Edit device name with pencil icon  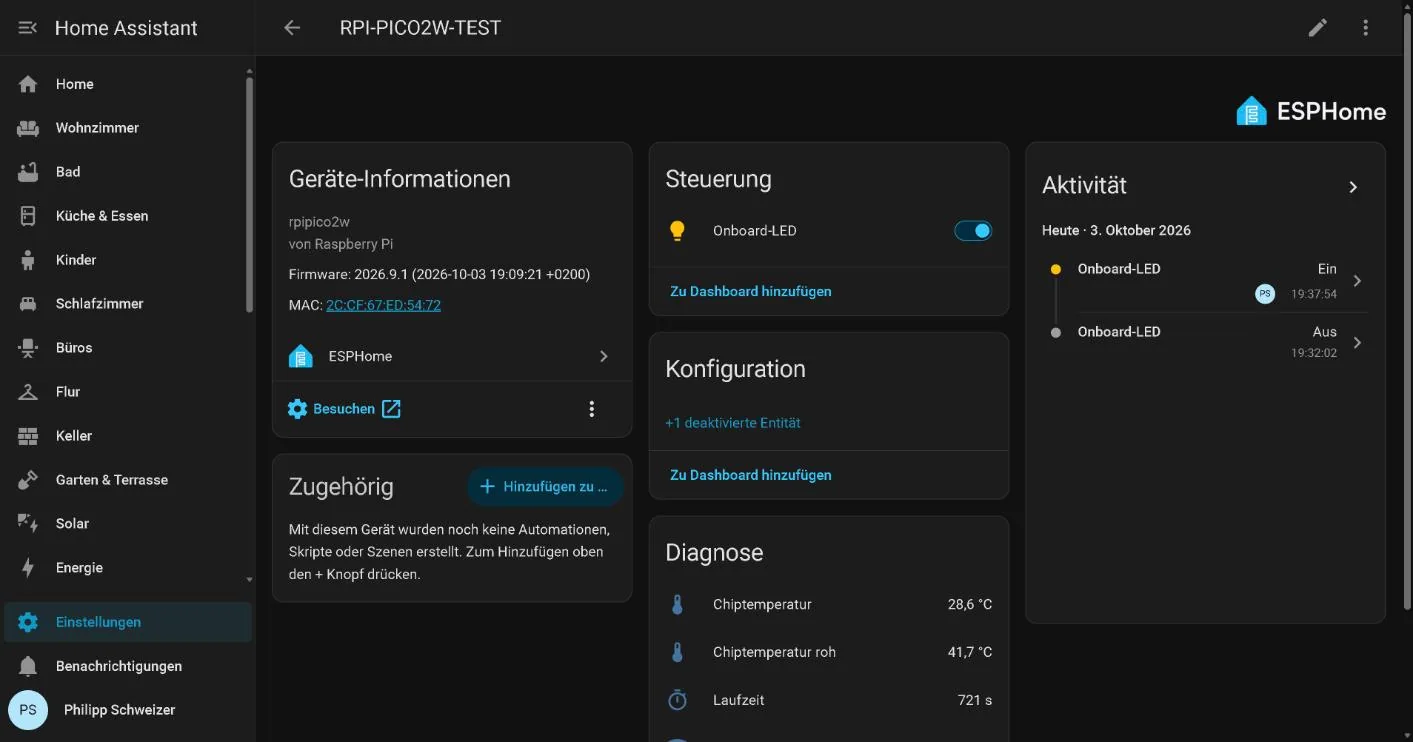(1318, 28)
